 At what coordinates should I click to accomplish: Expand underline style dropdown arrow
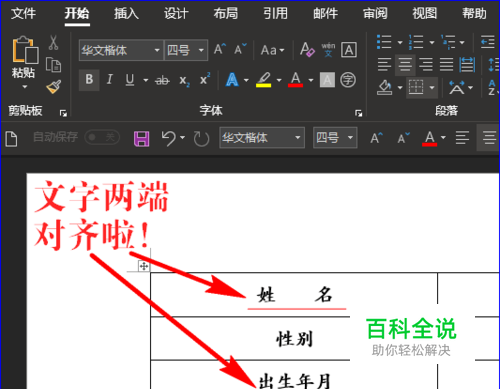point(146,80)
